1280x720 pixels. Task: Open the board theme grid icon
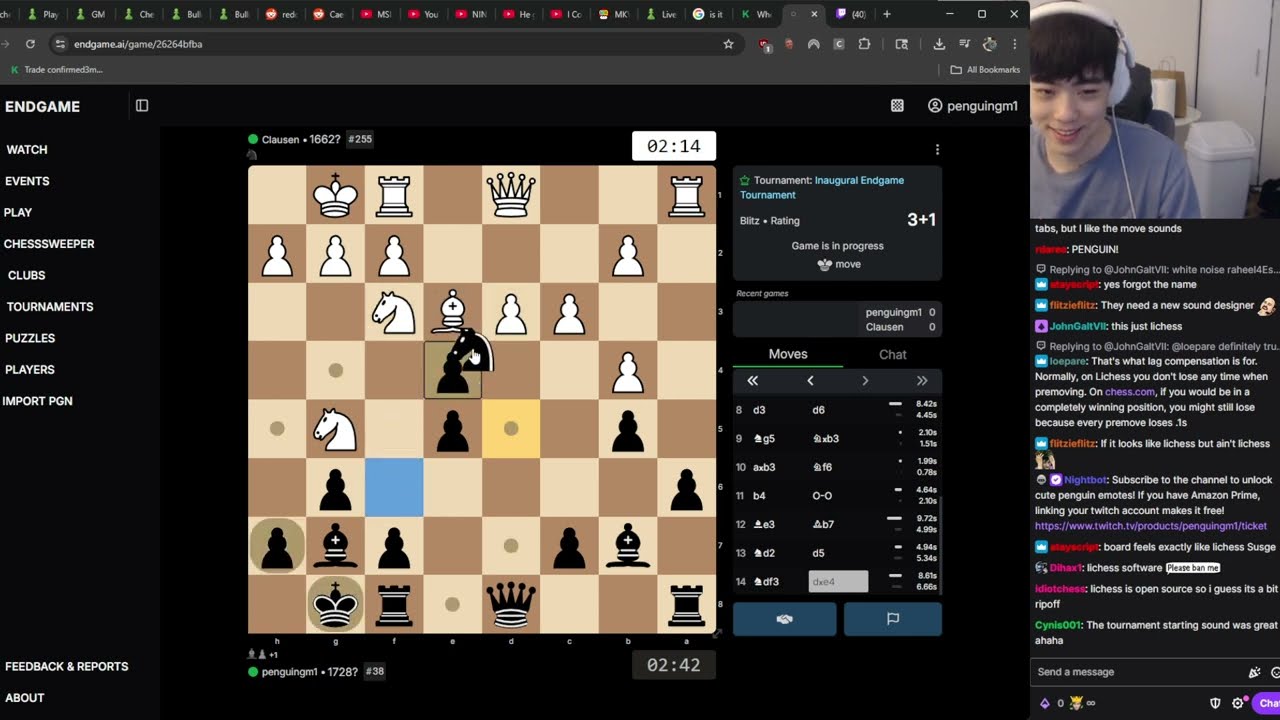pyautogui.click(x=897, y=106)
